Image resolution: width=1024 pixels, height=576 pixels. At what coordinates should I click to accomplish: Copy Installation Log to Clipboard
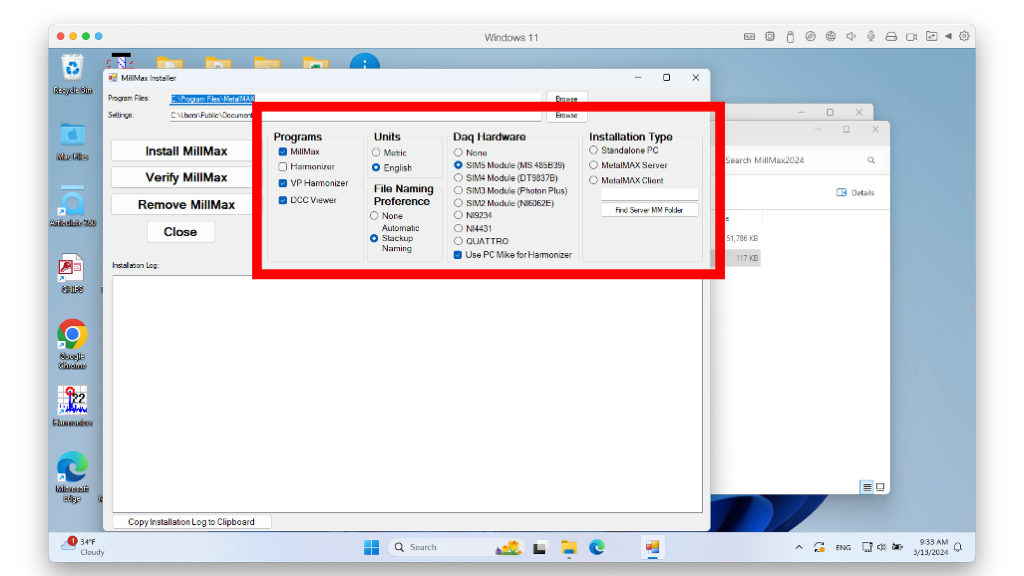click(x=191, y=522)
